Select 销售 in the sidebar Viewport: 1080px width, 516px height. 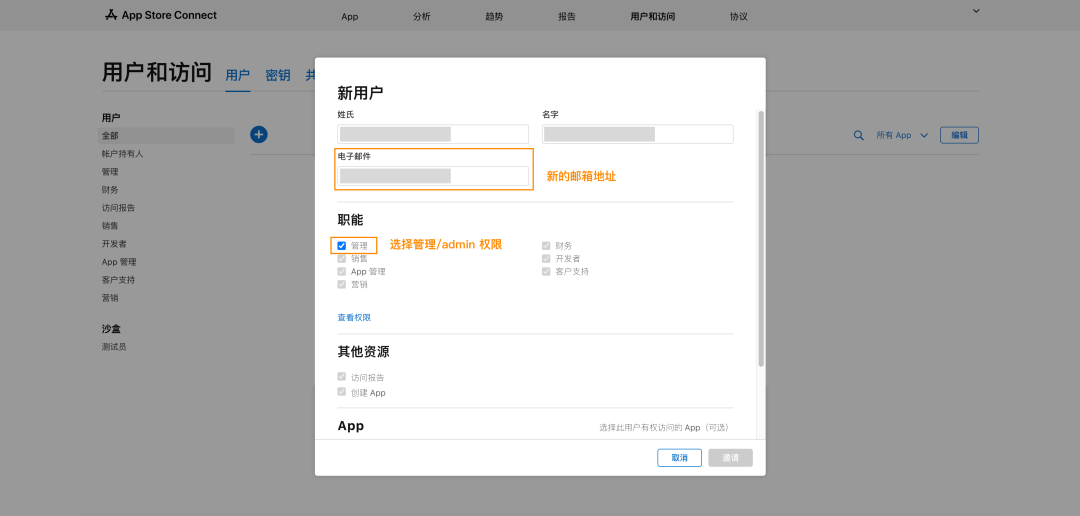tap(110, 225)
